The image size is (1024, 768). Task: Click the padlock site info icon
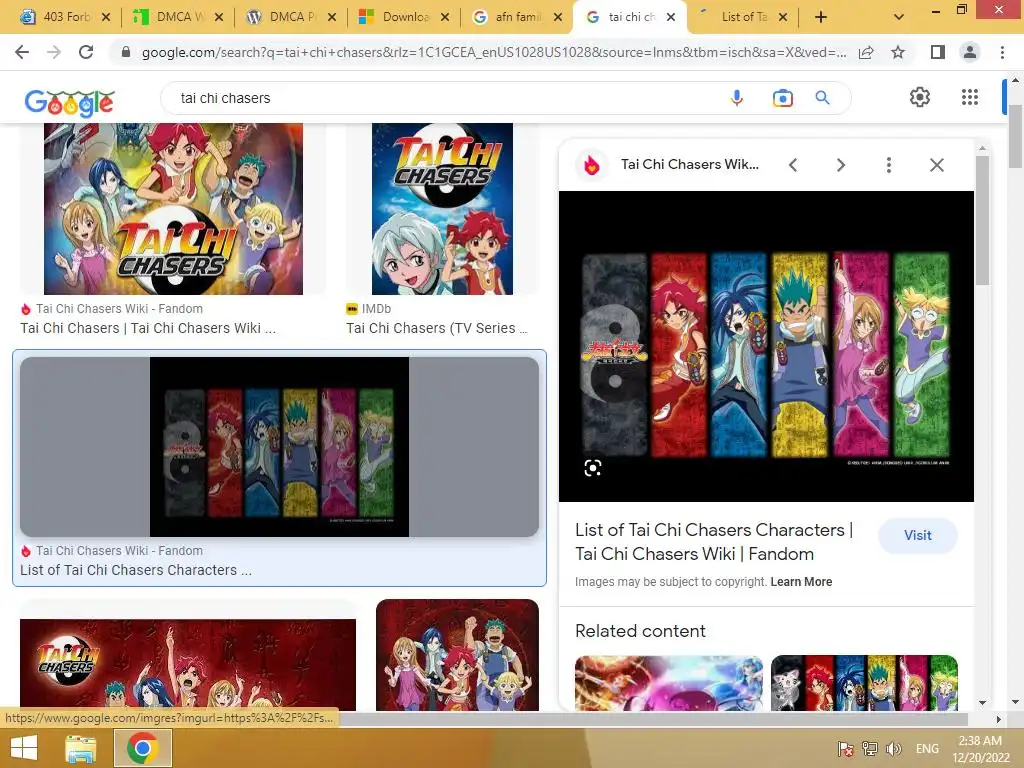click(x=126, y=52)
